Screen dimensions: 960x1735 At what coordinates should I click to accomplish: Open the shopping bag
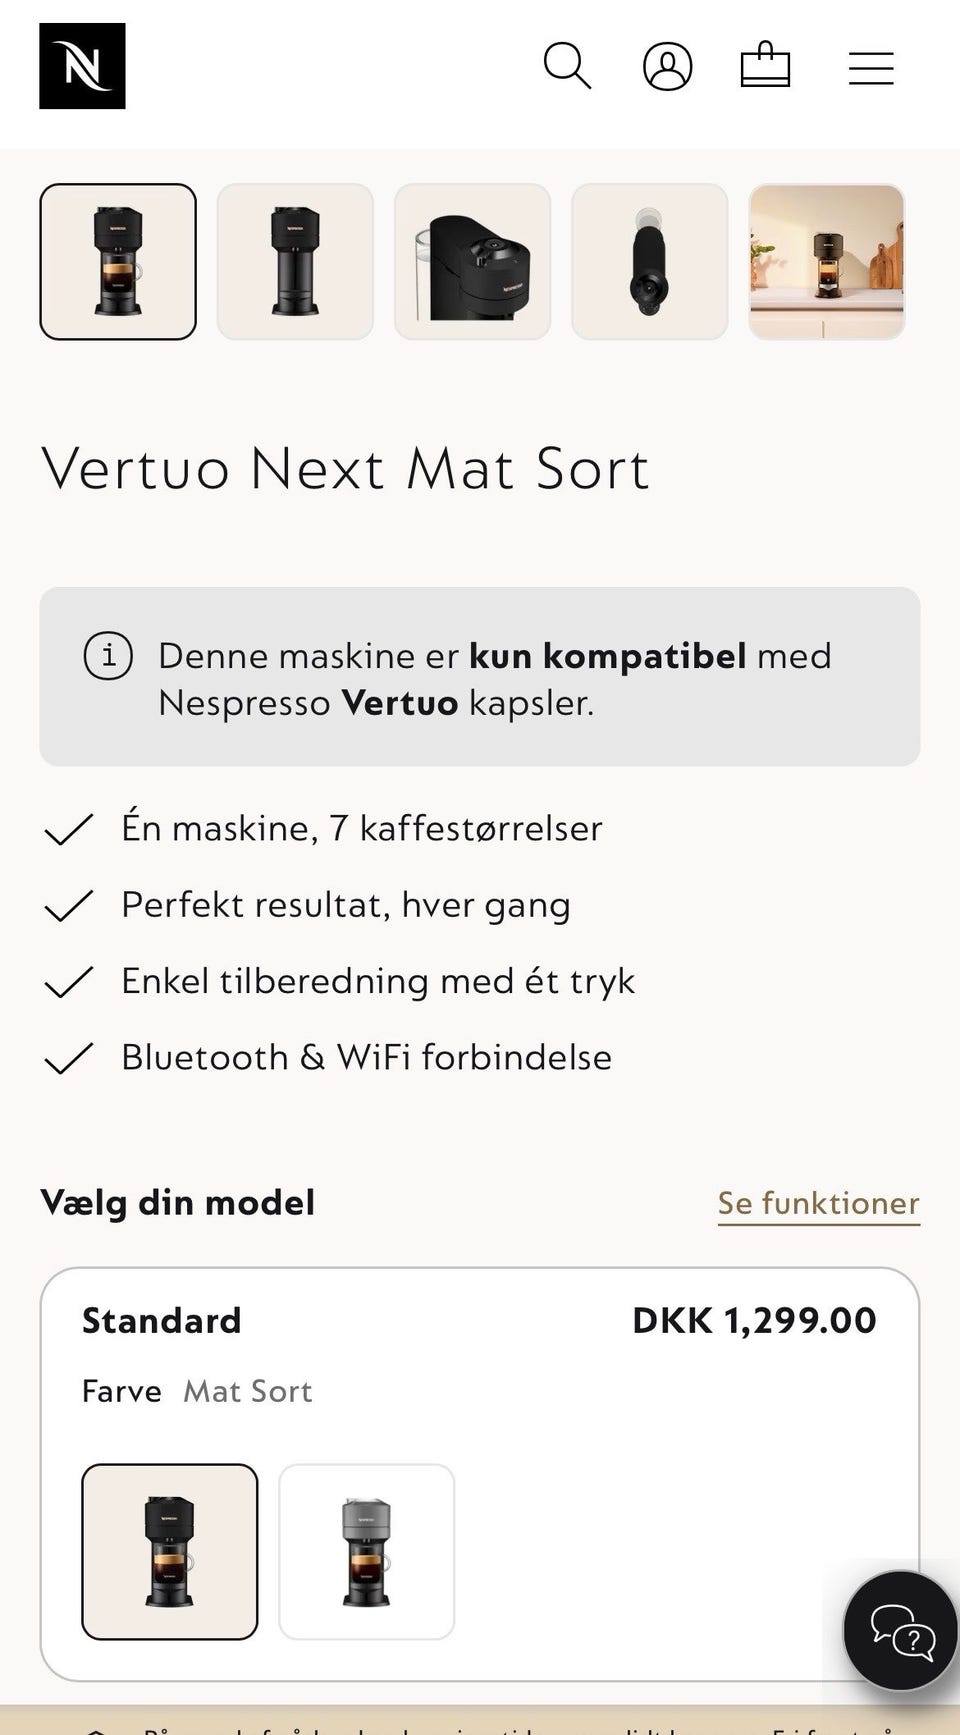coord(765,66)
